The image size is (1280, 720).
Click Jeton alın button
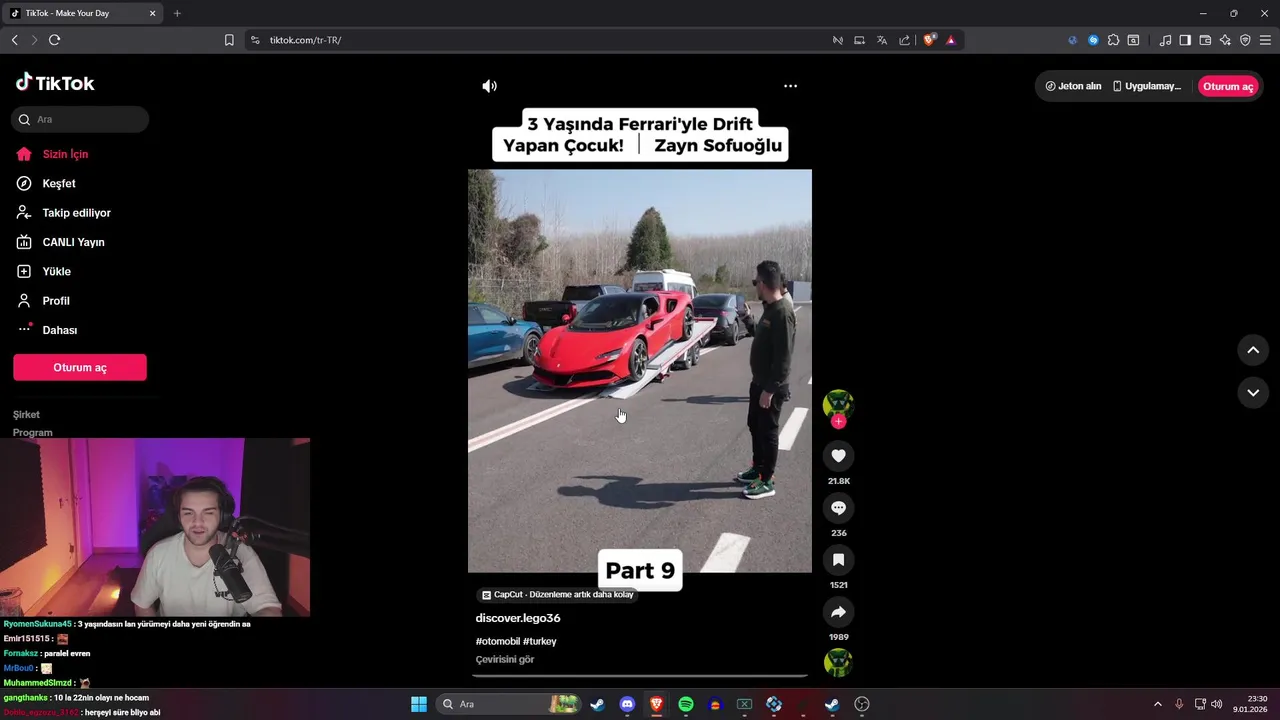tap(1073, 86)
